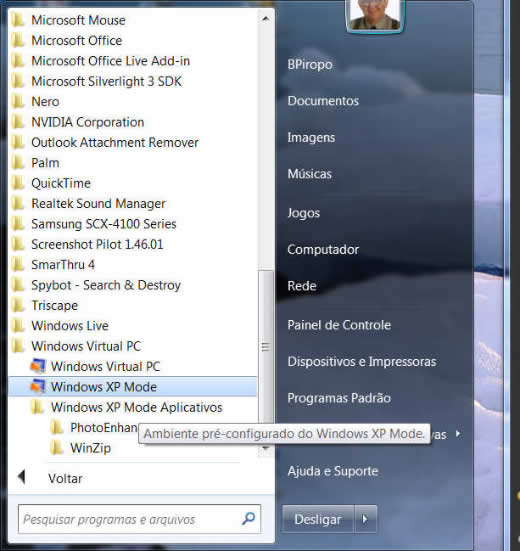Click the Windows Virtual PC application icon
Screen dimensions: 520x551
(x=38, y=366)
